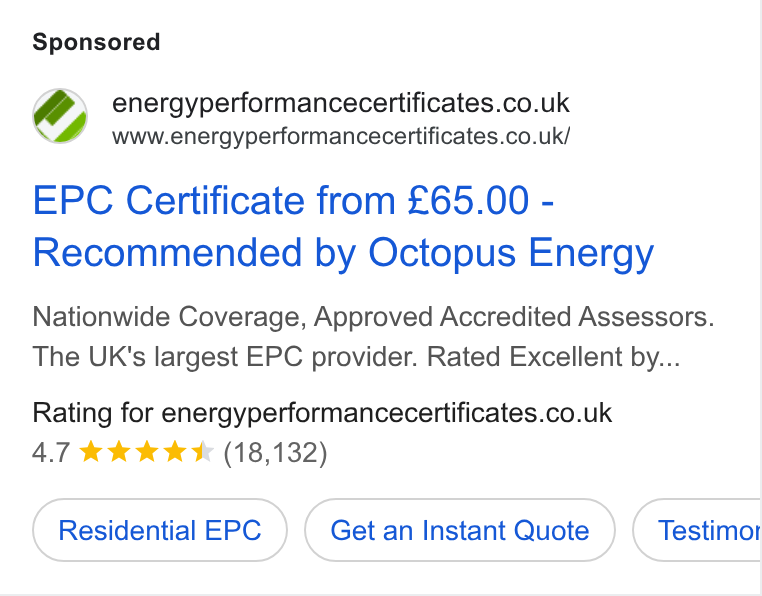Click the 4.7 rating score
The image size is (762, 596).
[x=51, y=453]
